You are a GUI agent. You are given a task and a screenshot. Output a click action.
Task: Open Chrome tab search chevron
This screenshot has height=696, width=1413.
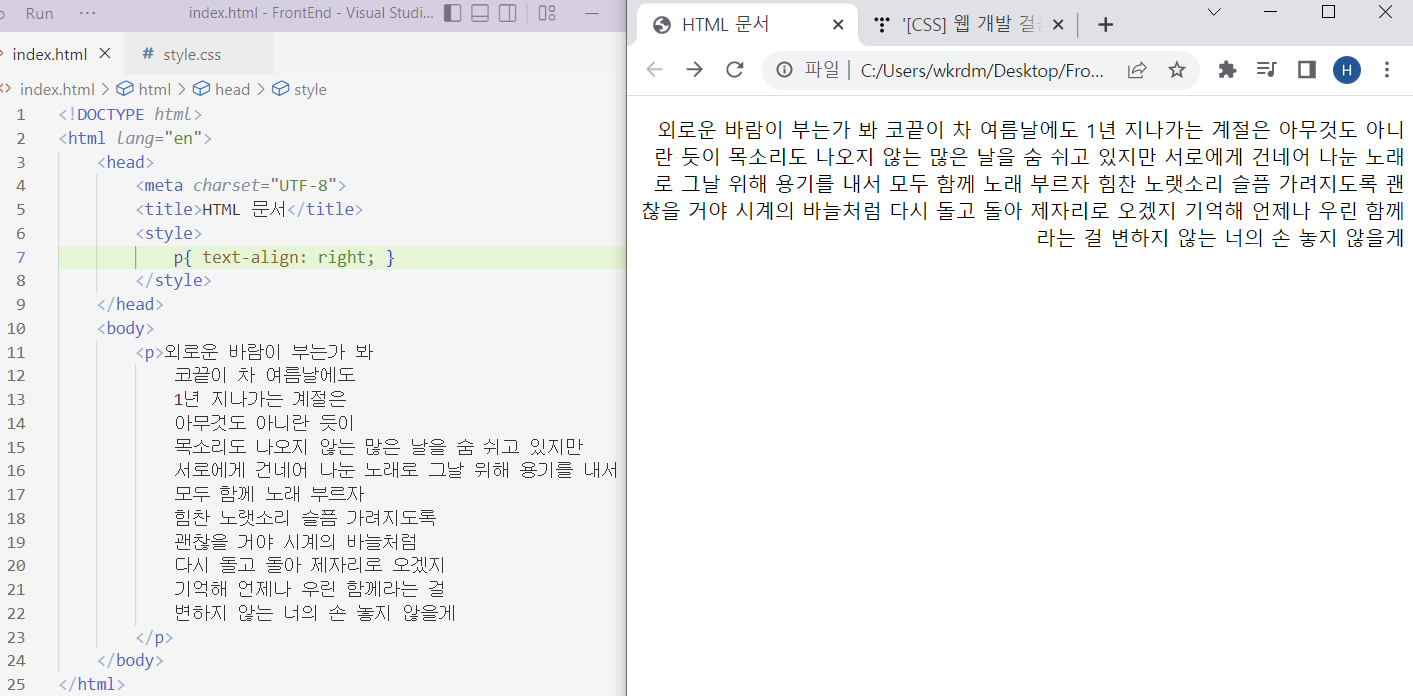(1214, 12)
